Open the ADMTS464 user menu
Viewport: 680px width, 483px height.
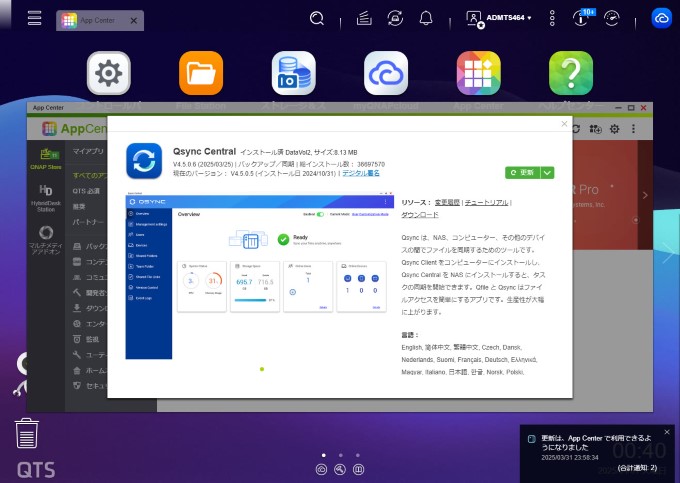pyautogui.click(x=498, y=19)
